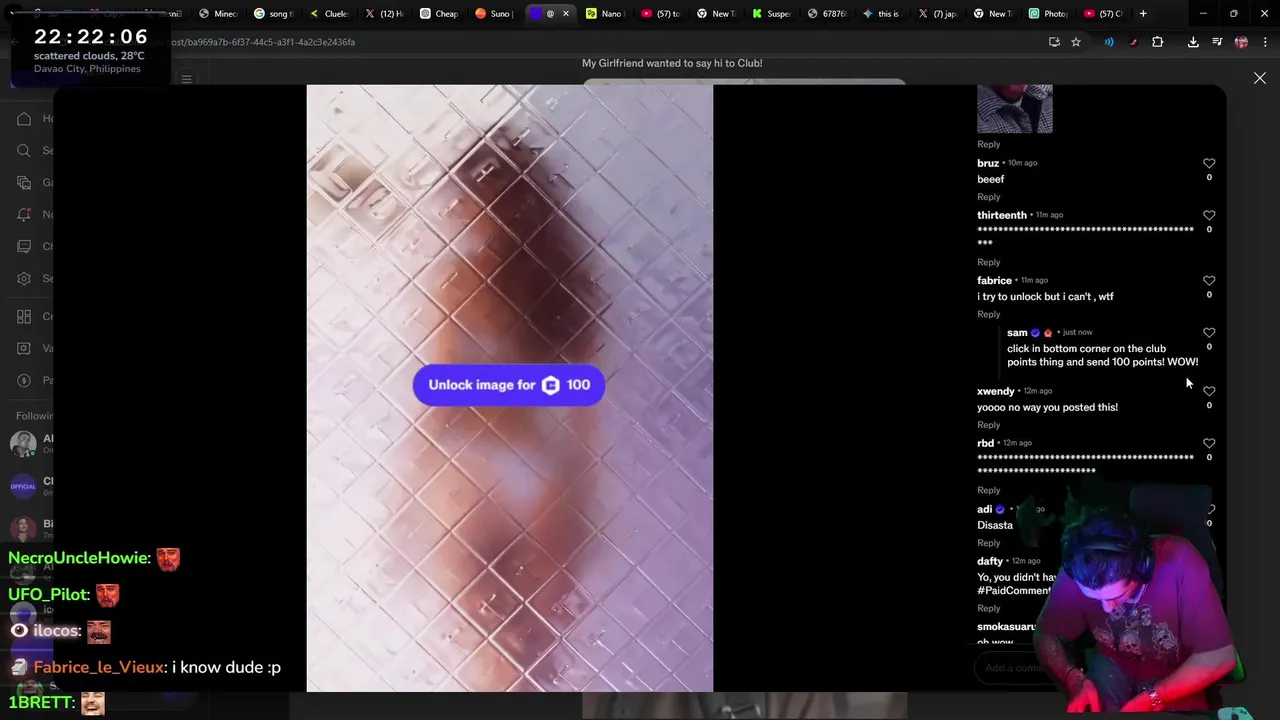Switch to the 'this is' browser tab

pyautogui.click(x=881, y=14)
